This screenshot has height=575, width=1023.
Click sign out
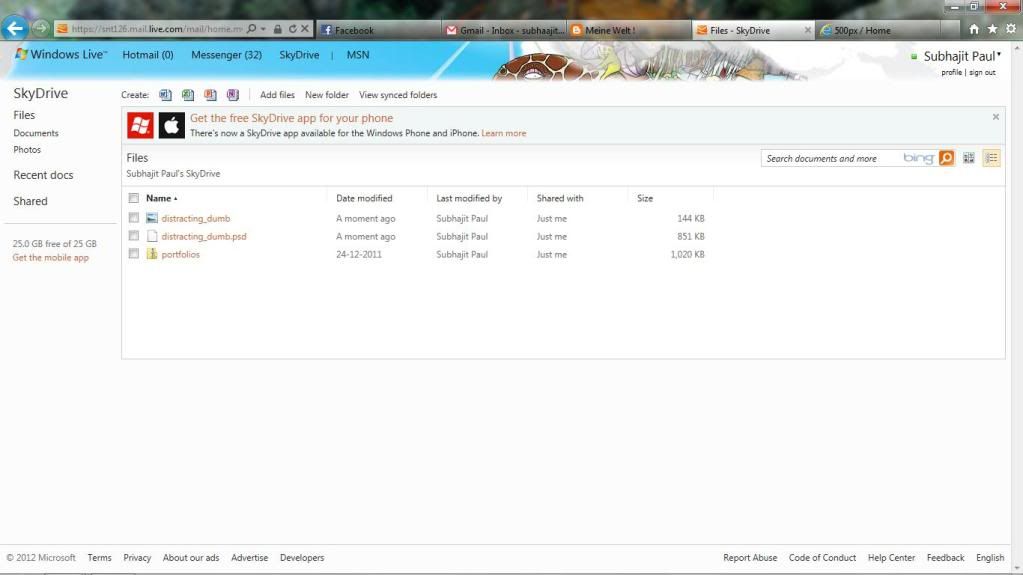pyautogui.click(x=982, y=72)
